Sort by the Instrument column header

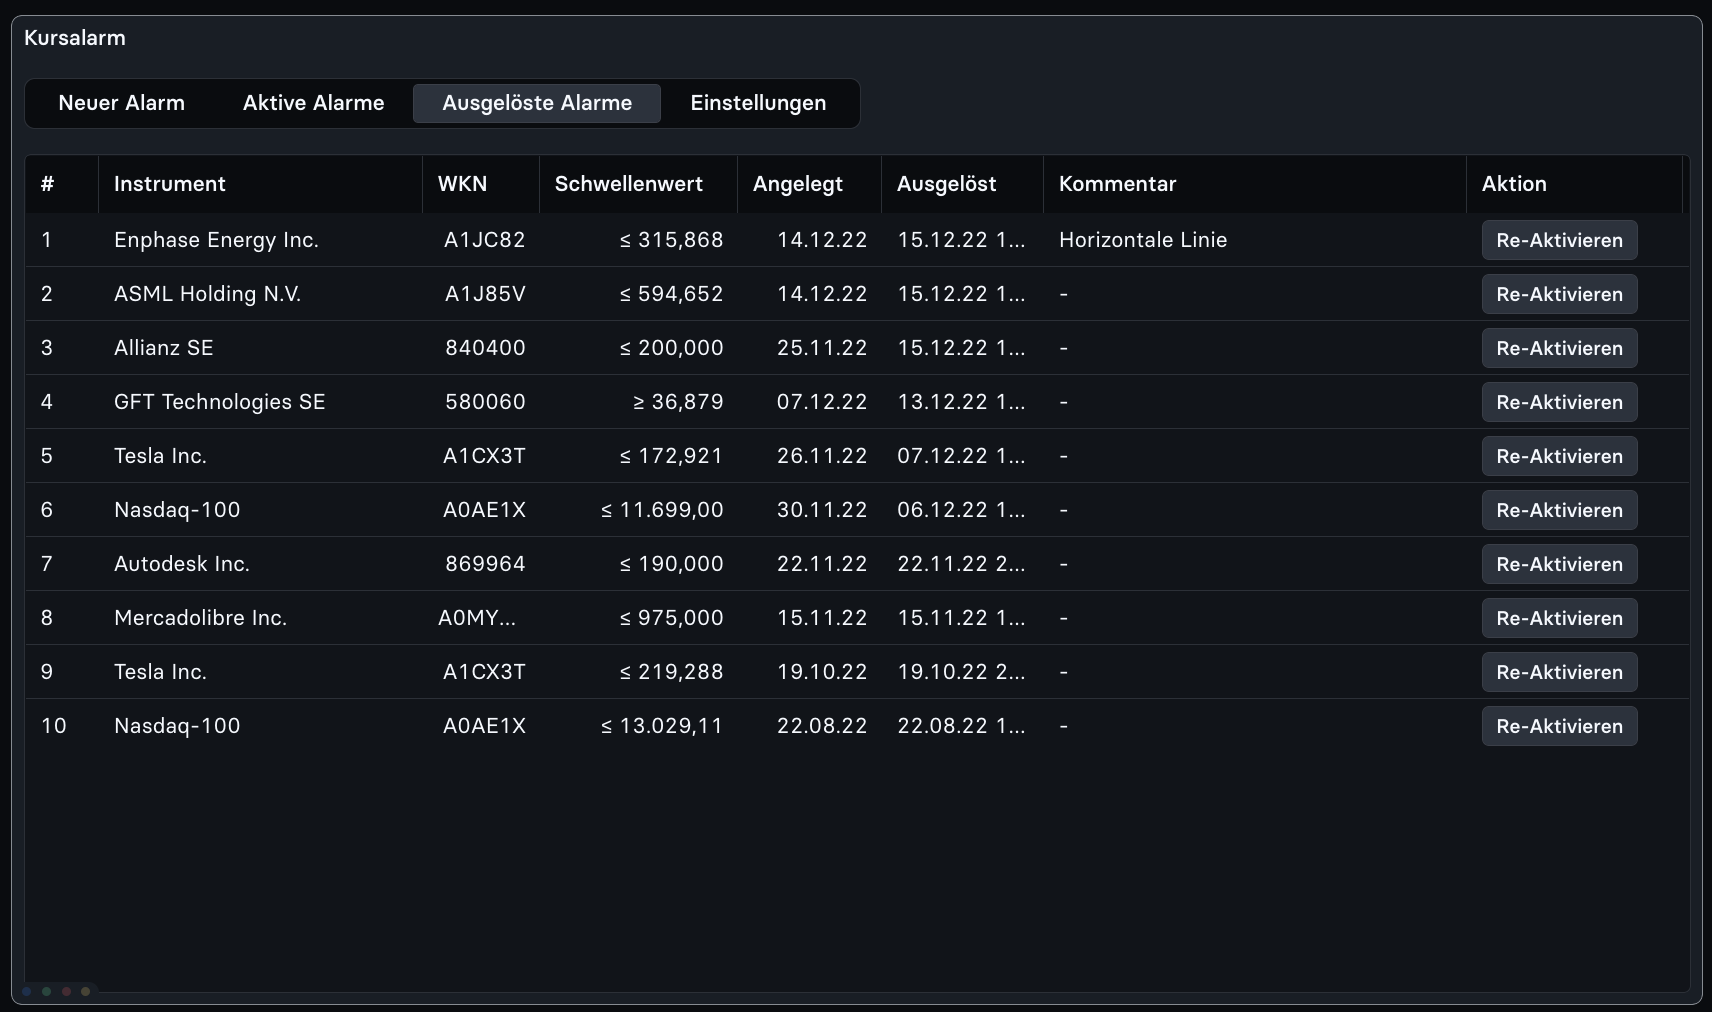pos(260,184)
